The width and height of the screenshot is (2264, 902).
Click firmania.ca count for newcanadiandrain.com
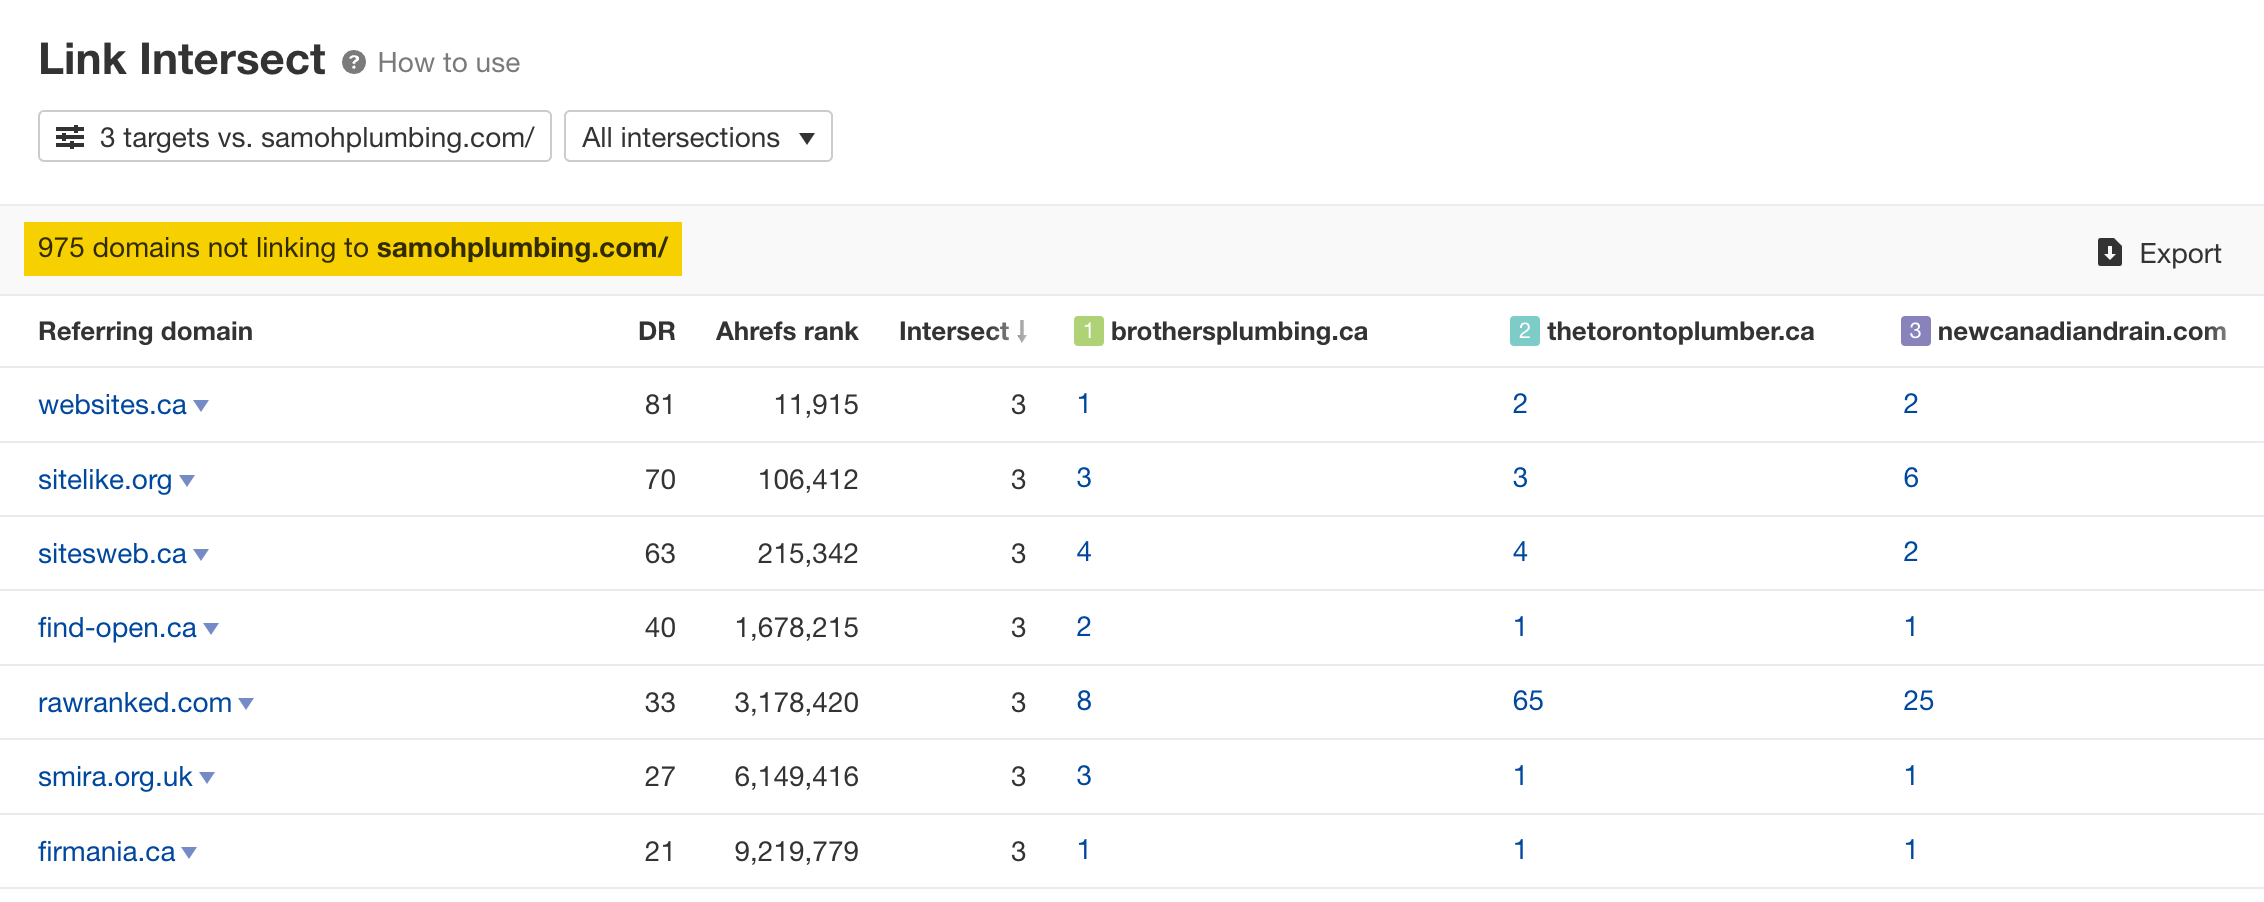click(1910, 850)
